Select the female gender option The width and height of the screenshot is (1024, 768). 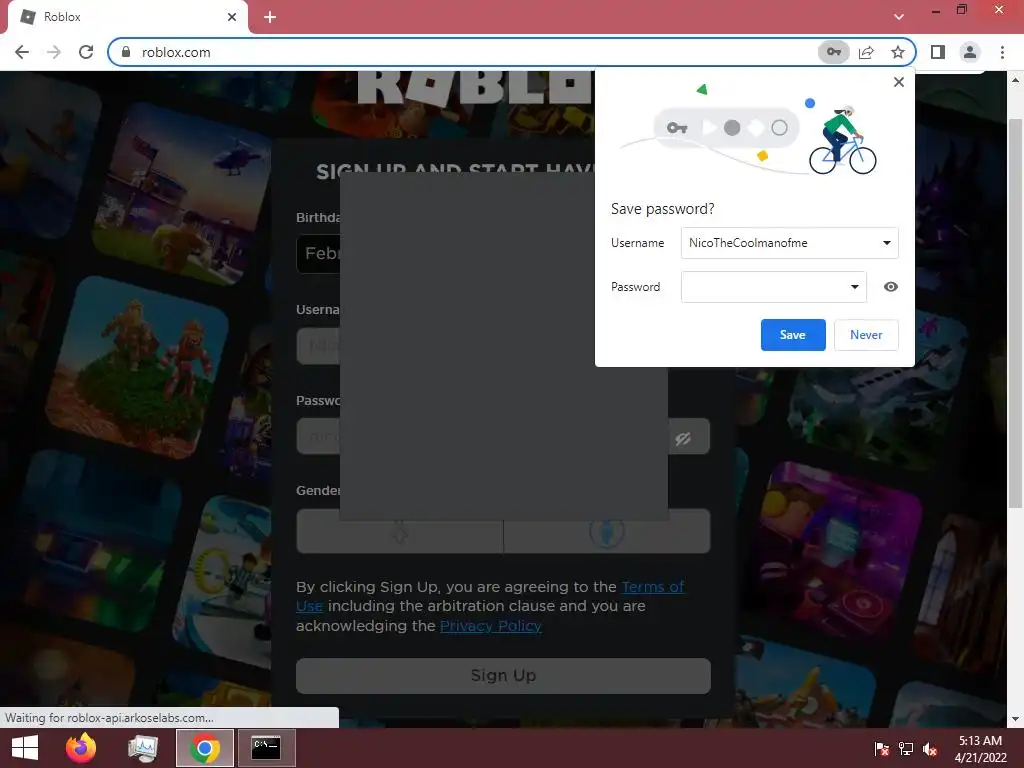pos(400,532)
